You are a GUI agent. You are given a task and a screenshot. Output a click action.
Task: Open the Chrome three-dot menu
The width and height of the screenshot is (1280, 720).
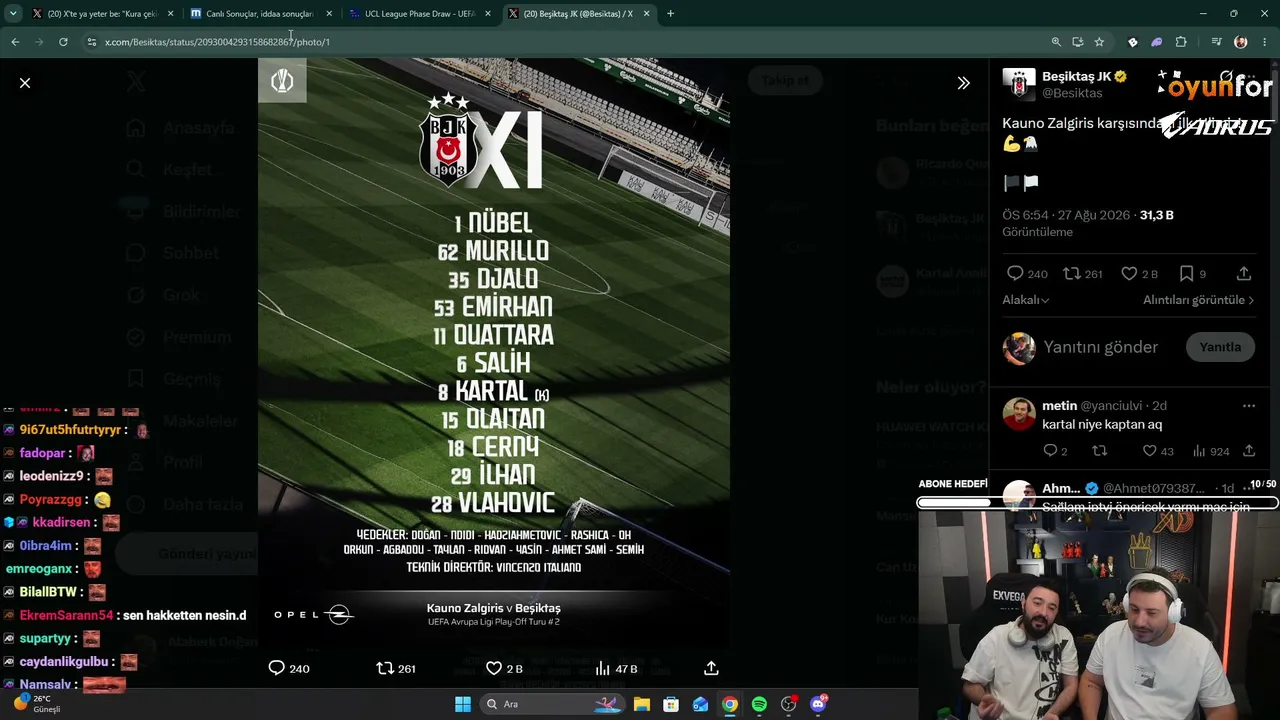tap(1265, 42)
